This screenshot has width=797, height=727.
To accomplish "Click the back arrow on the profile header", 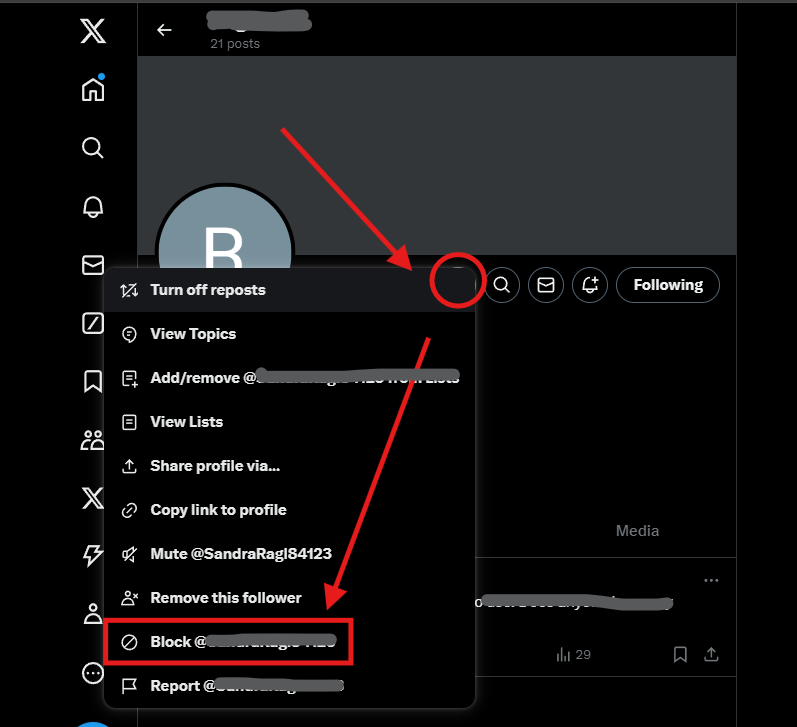I will 164,30.
